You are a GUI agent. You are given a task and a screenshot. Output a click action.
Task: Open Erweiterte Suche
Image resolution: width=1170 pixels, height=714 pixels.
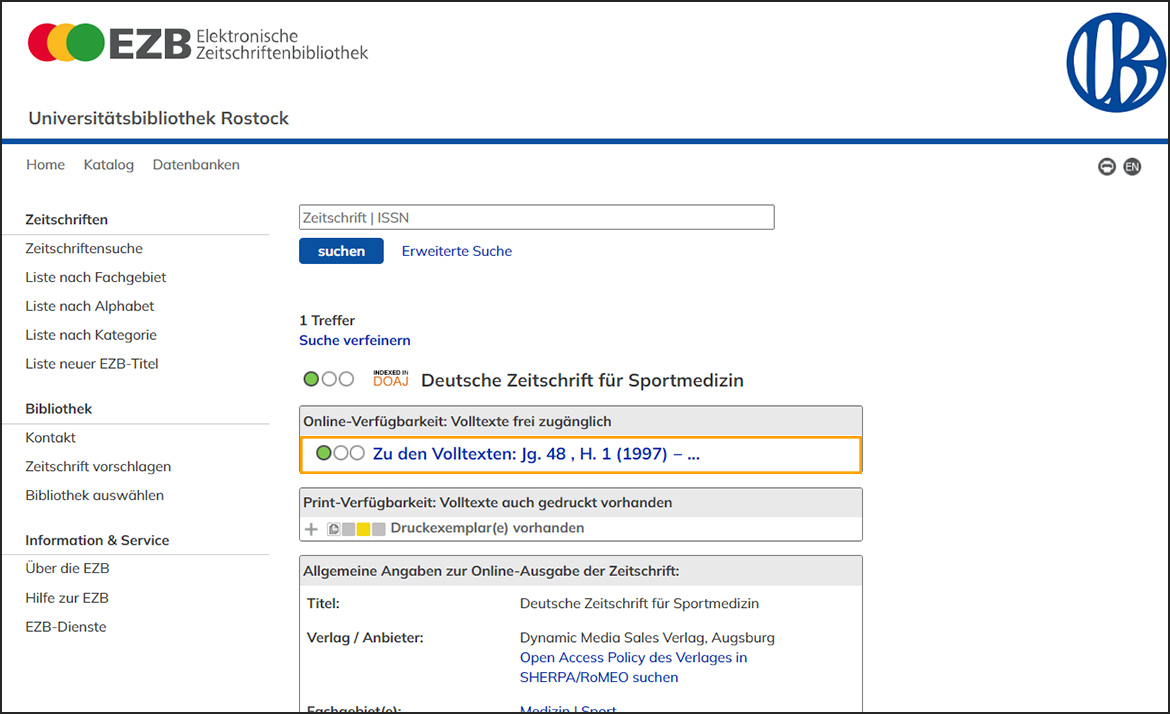click(457, 251)
